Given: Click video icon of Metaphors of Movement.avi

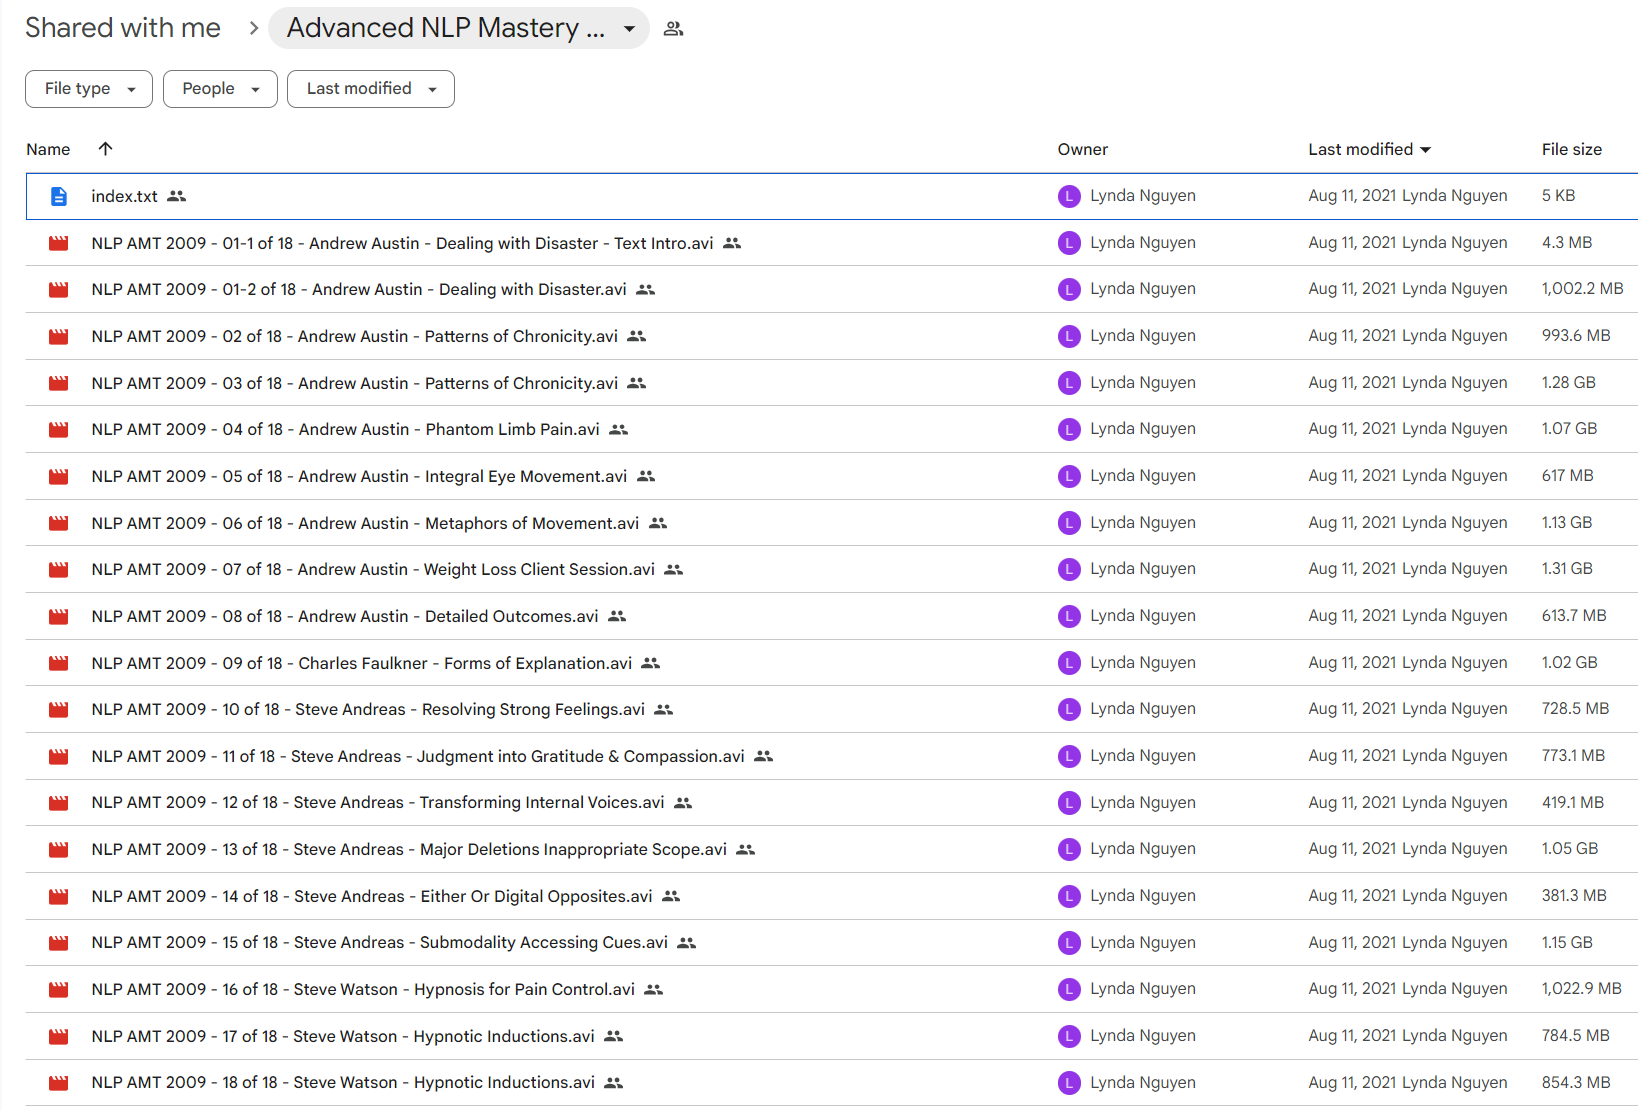Looking at the screenshot, I should tap(59, 523).
